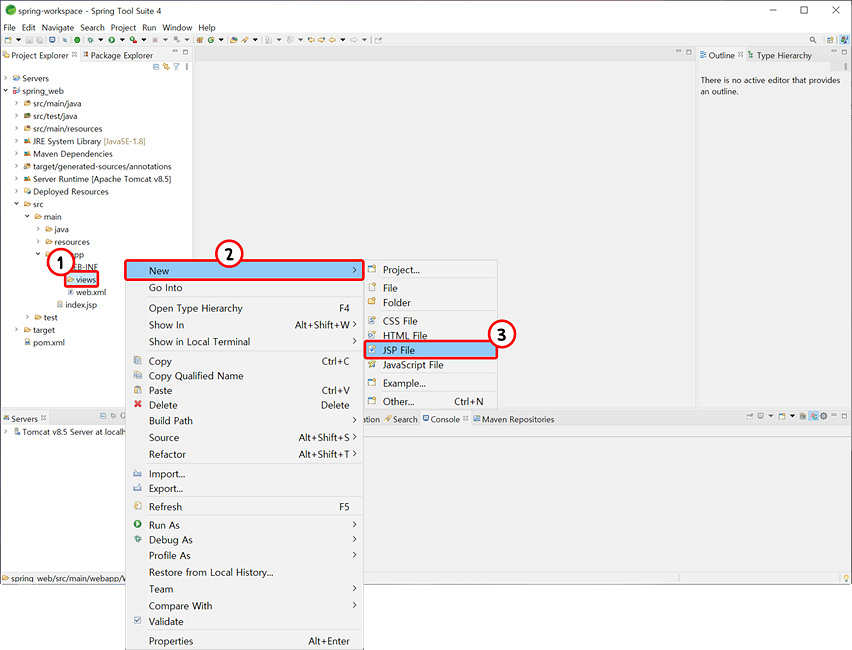Select CSS File from the New submenu

(431, 321)
